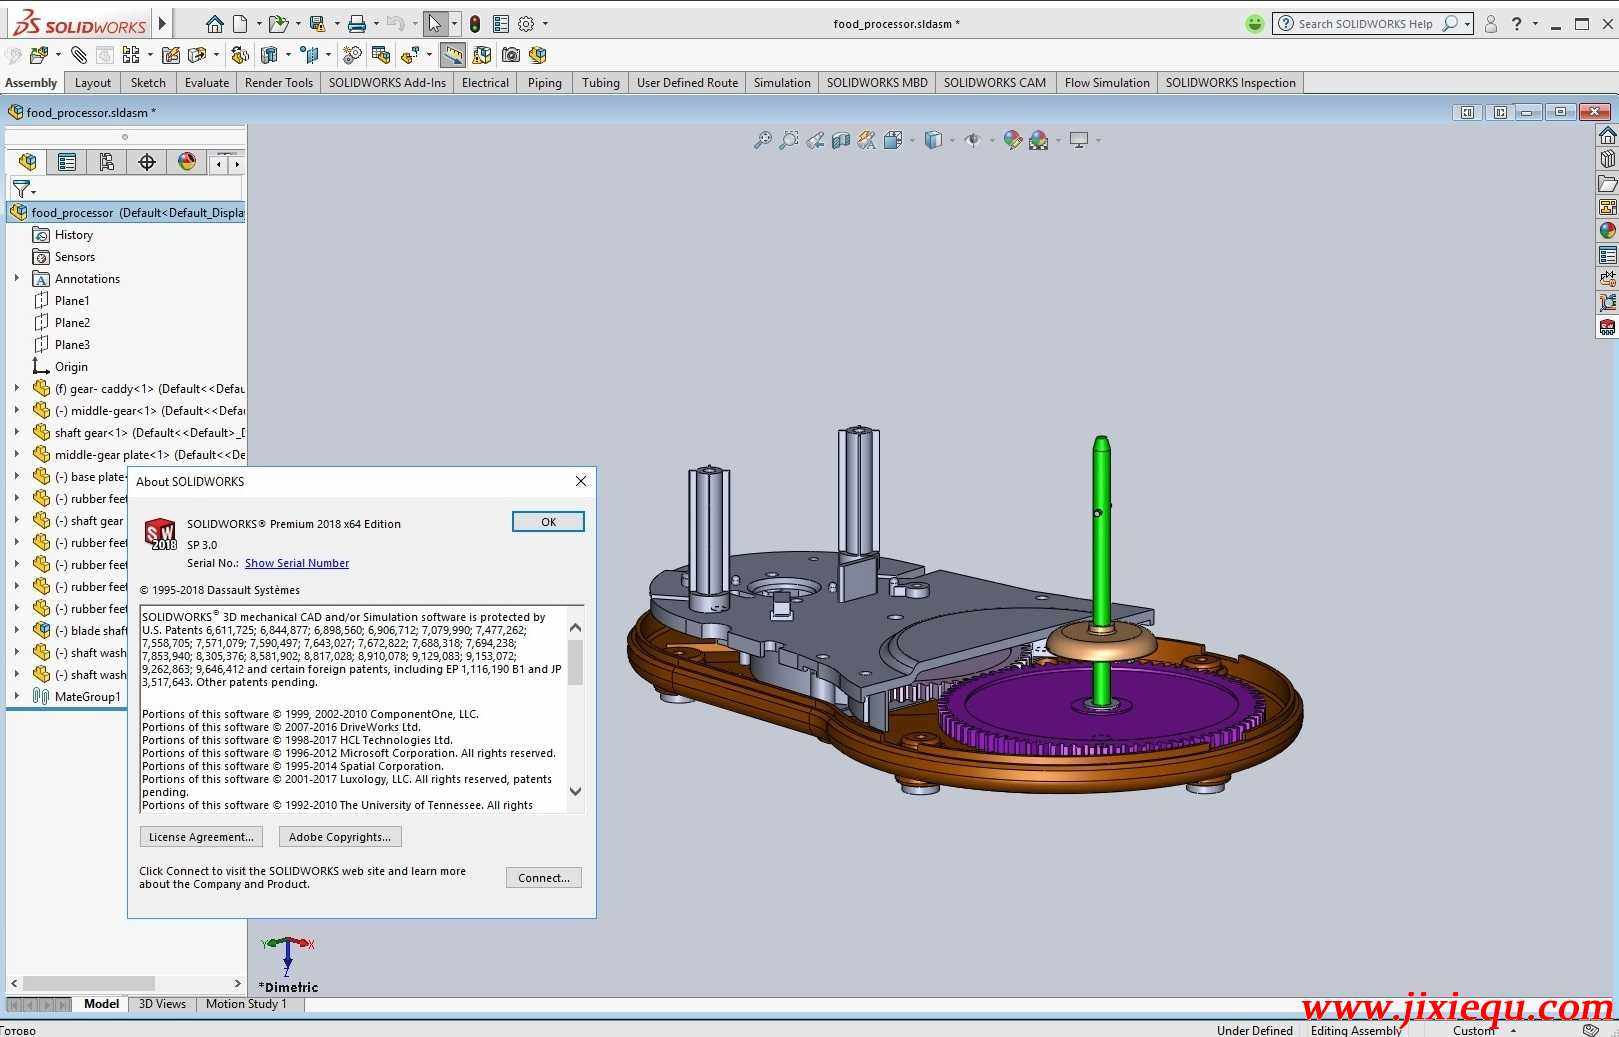Click the Hide/Show Items eye icon
The width and height of the screenshot is (1619, 1037).
click(x=975, y=140)
